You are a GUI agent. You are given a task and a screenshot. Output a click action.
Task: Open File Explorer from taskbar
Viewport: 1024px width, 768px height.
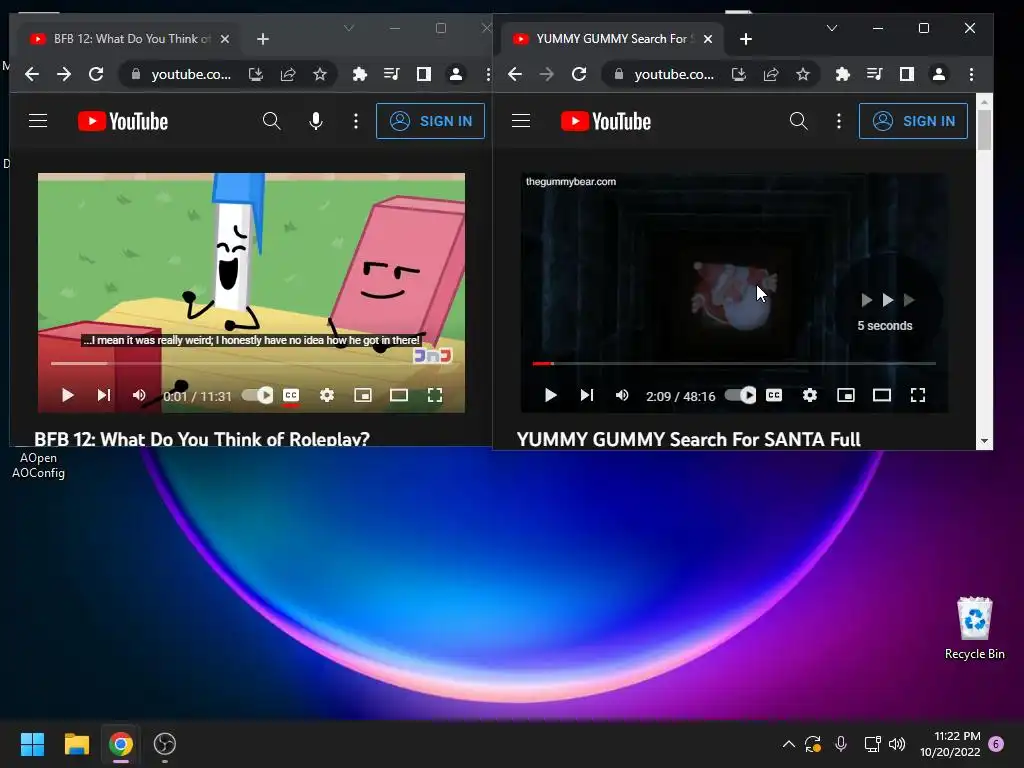tap(76, 744)
